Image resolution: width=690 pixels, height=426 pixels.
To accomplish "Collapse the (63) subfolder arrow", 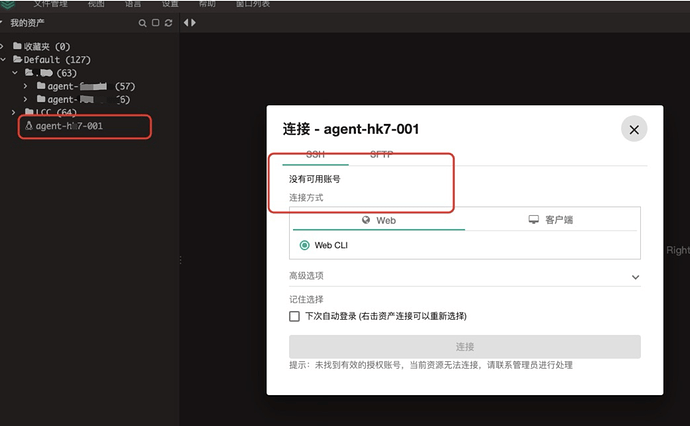I will coord(15,73).
